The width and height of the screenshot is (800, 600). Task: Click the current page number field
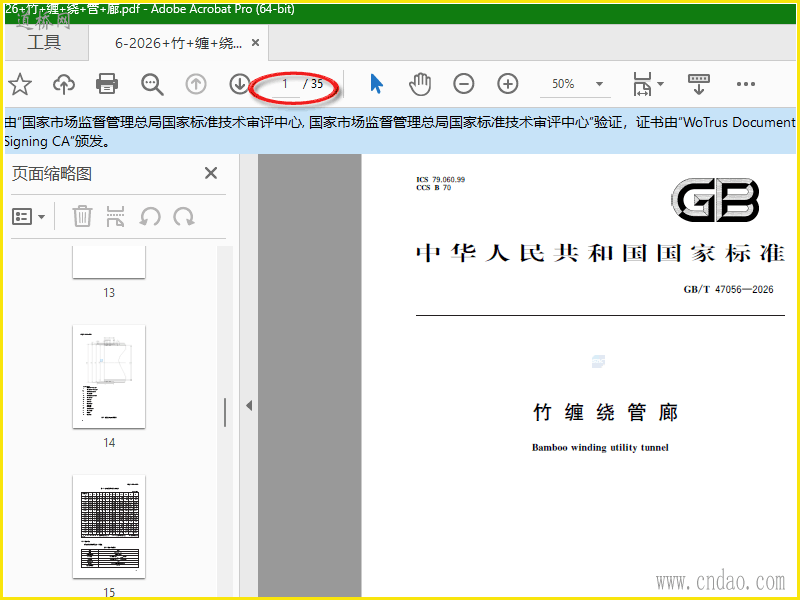[x=285, y=84]
